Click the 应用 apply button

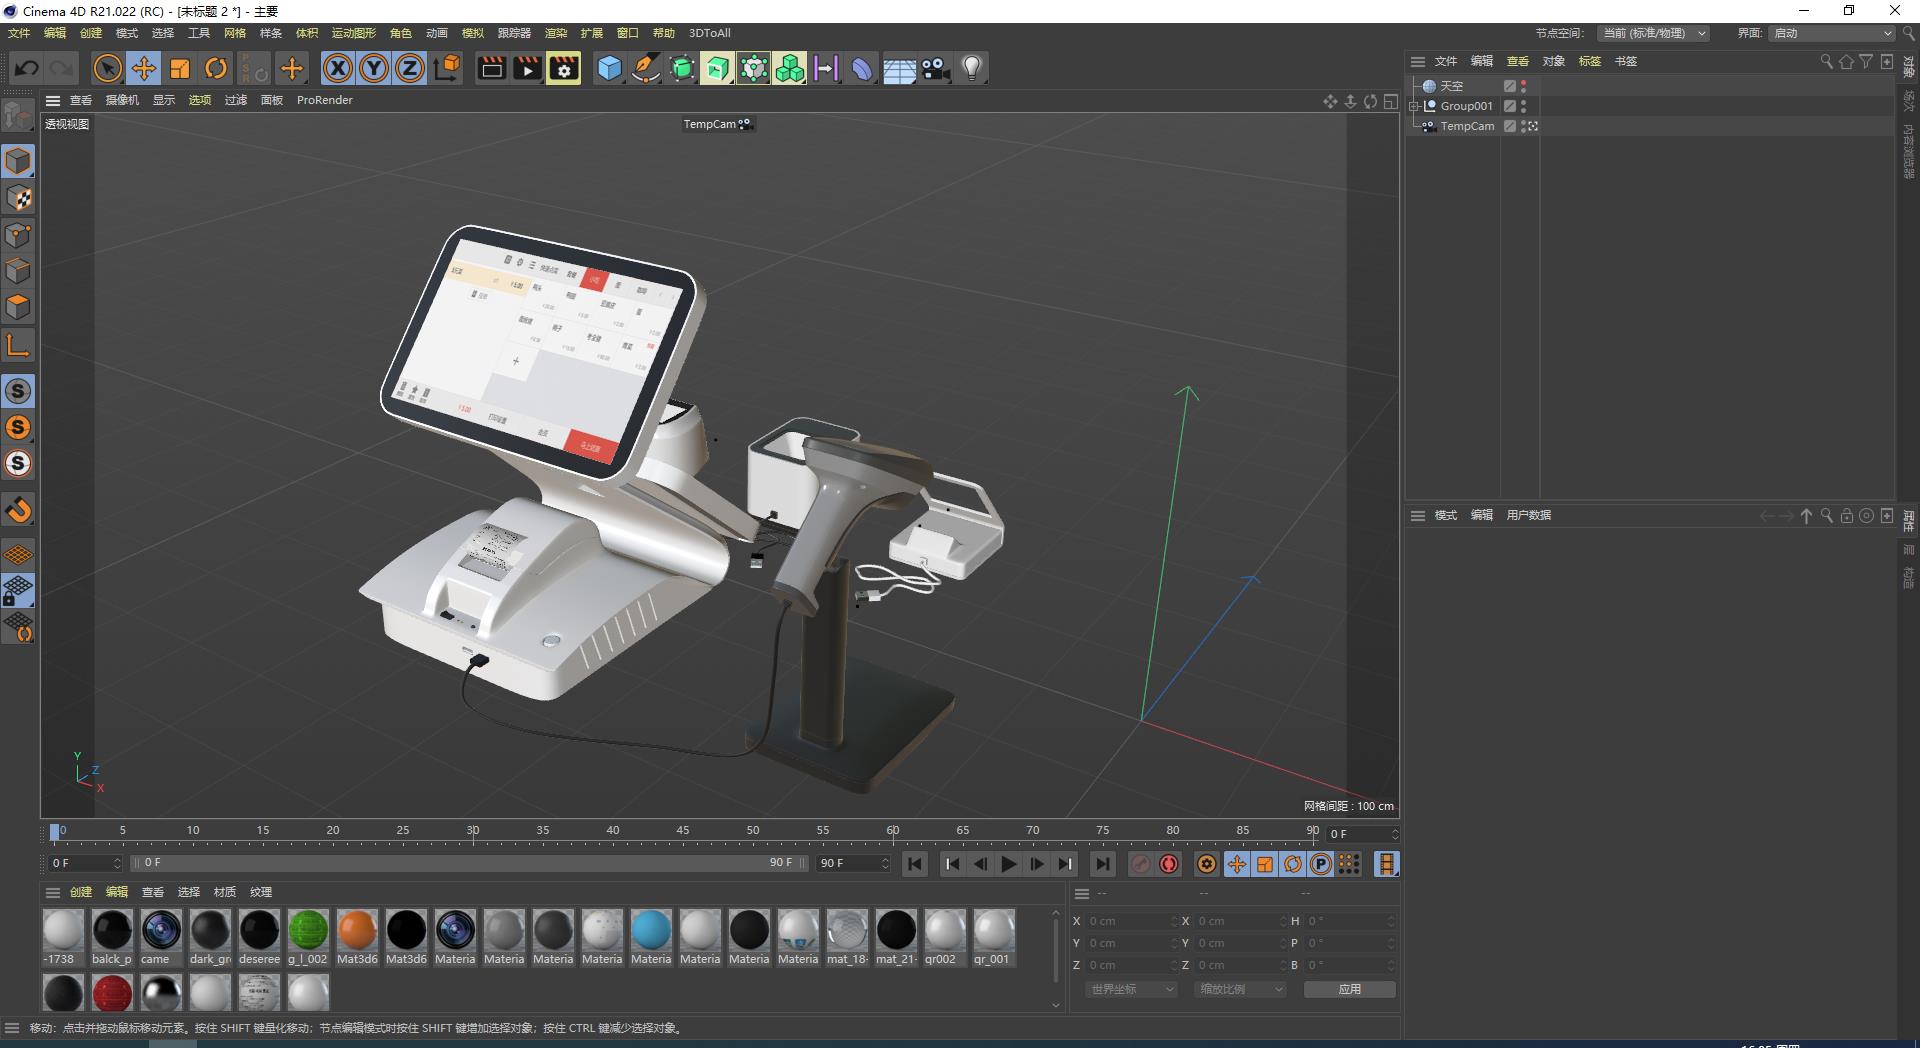click(x=1349, y=989)
